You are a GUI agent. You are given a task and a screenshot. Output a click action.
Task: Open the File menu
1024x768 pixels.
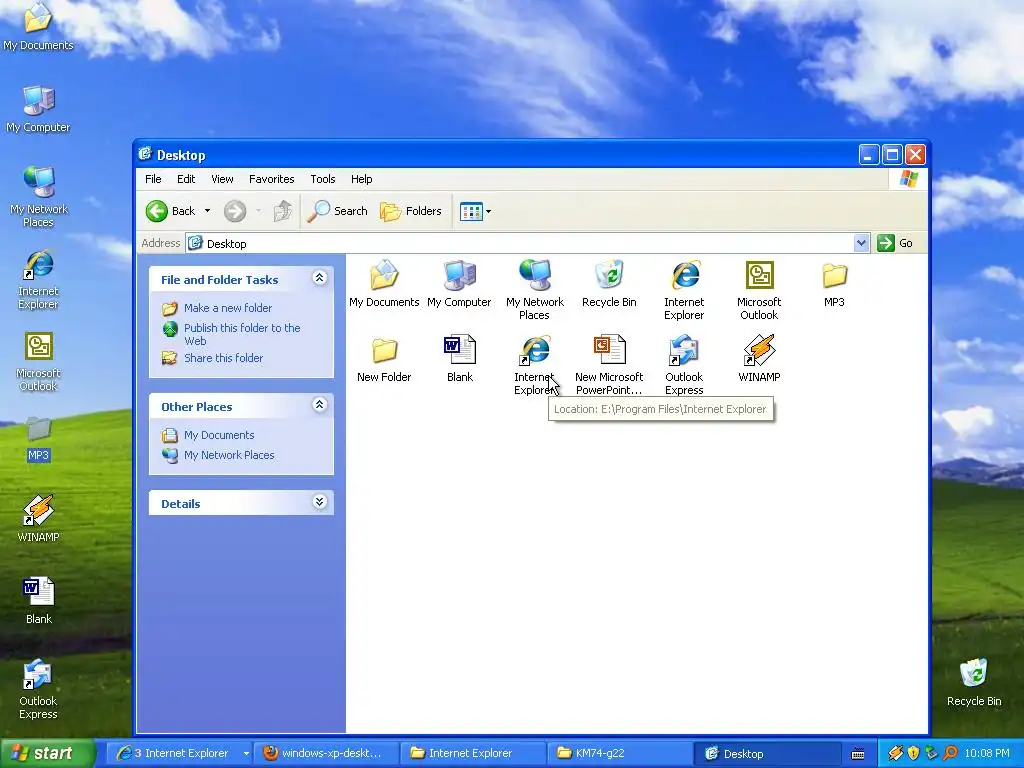point(153,179)
